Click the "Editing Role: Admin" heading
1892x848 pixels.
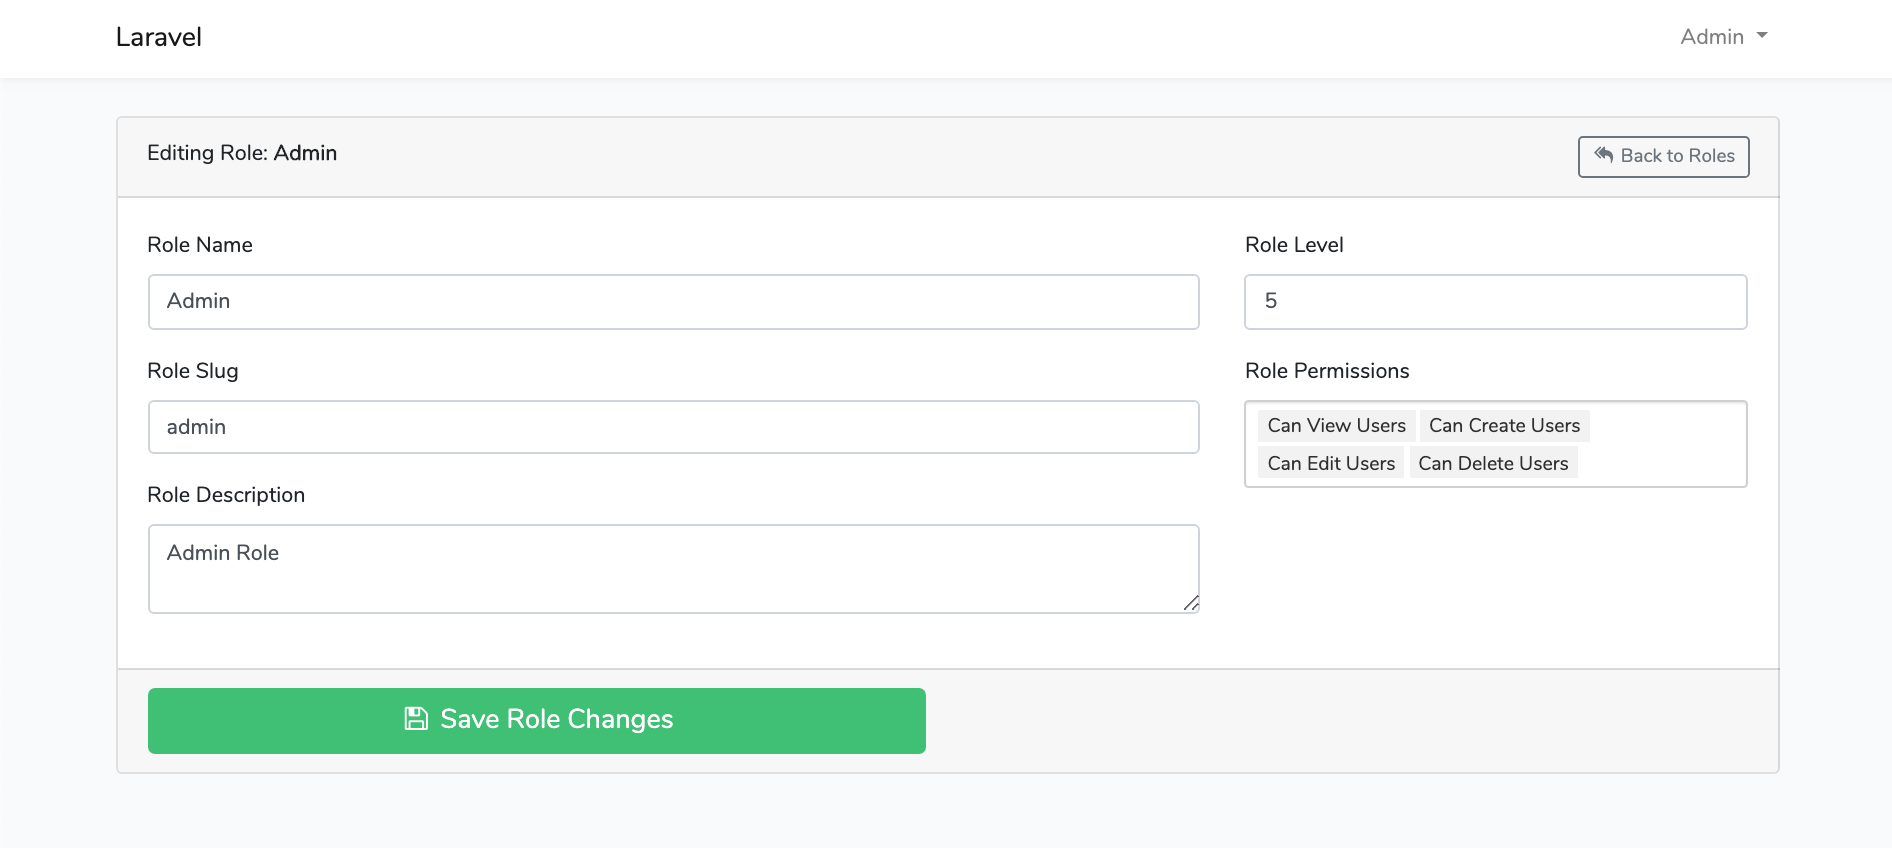pyautogui.click(x=242, y=153)
